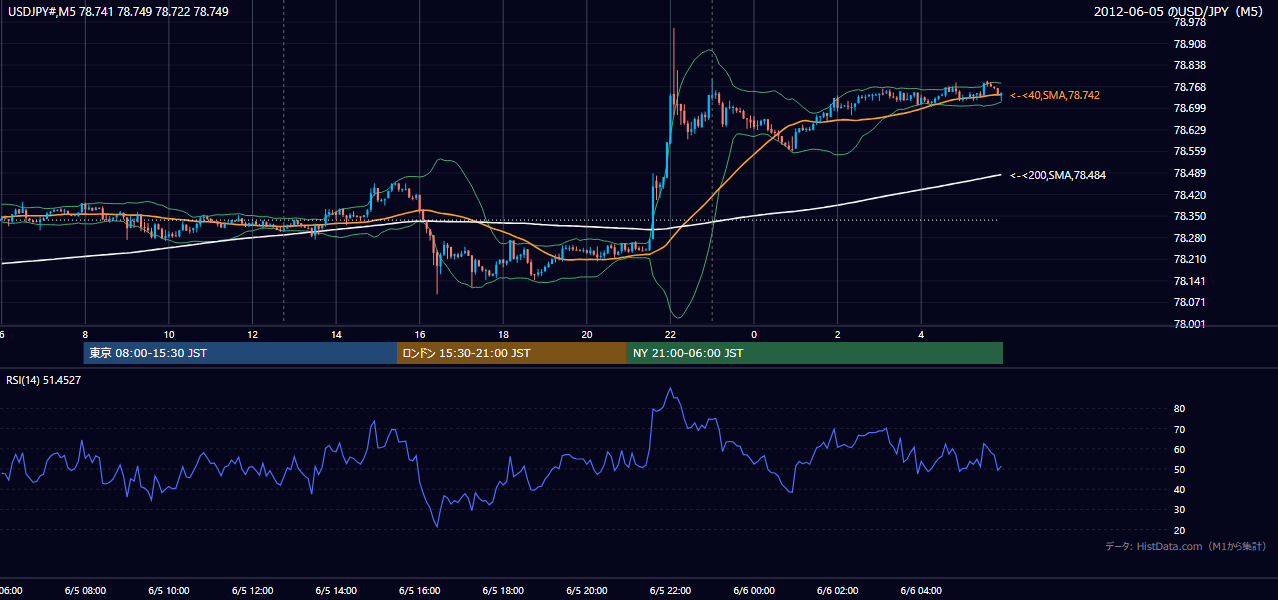Click the 78.699 price axis value
This screenshot has width=1278, height=600.
point(1189,109)
